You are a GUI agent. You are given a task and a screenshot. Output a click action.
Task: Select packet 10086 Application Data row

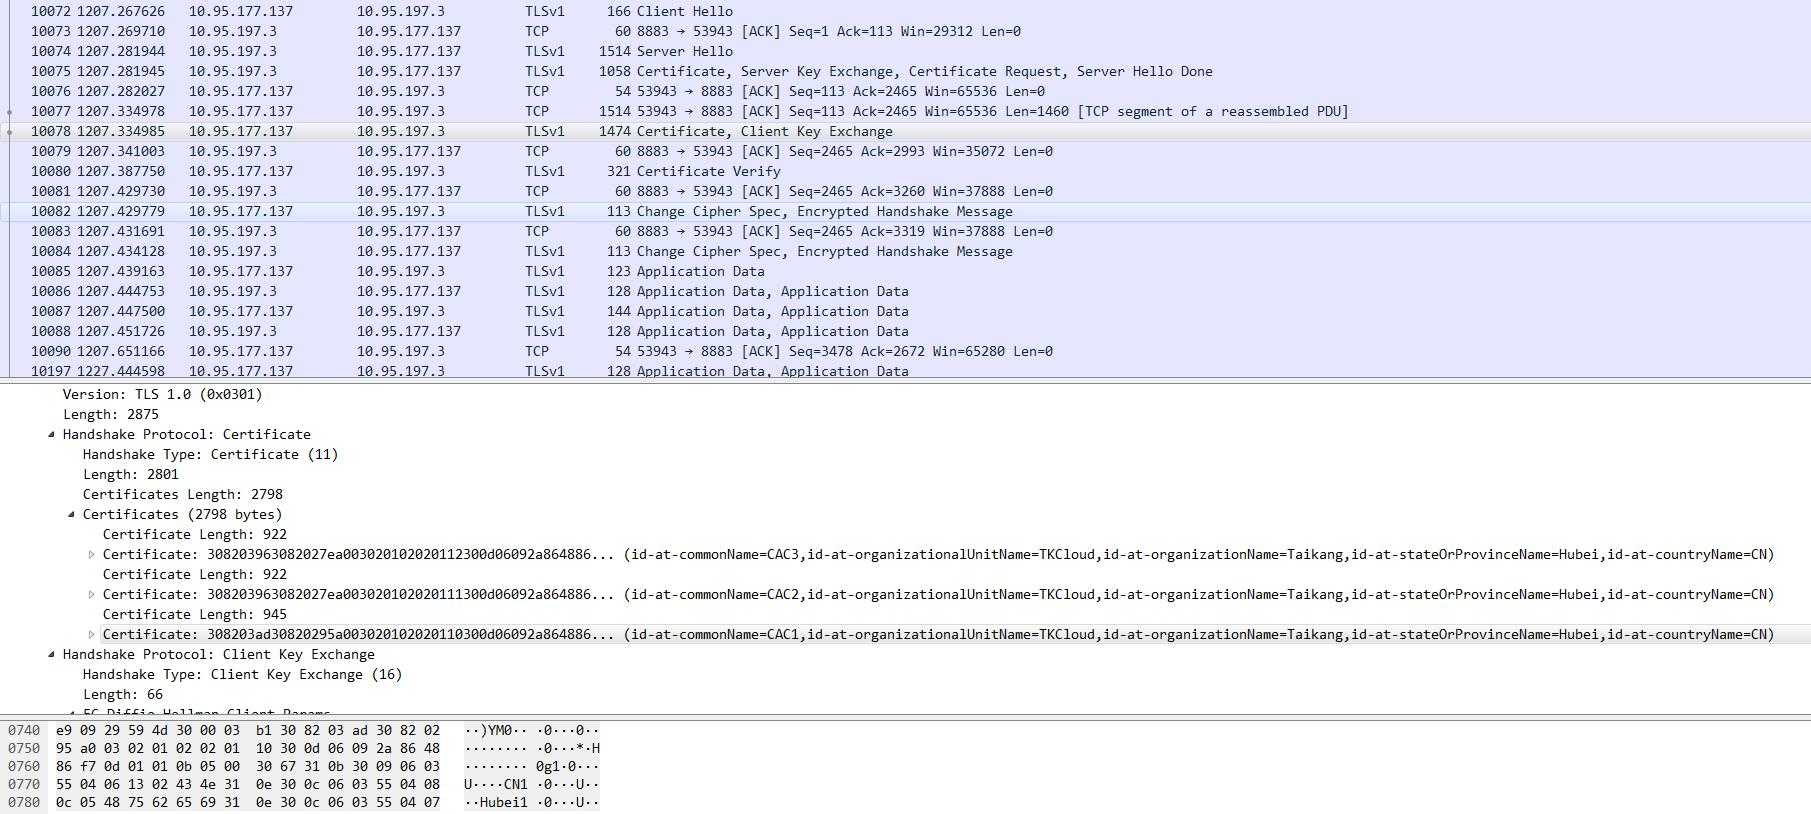[x=905, y=291]
